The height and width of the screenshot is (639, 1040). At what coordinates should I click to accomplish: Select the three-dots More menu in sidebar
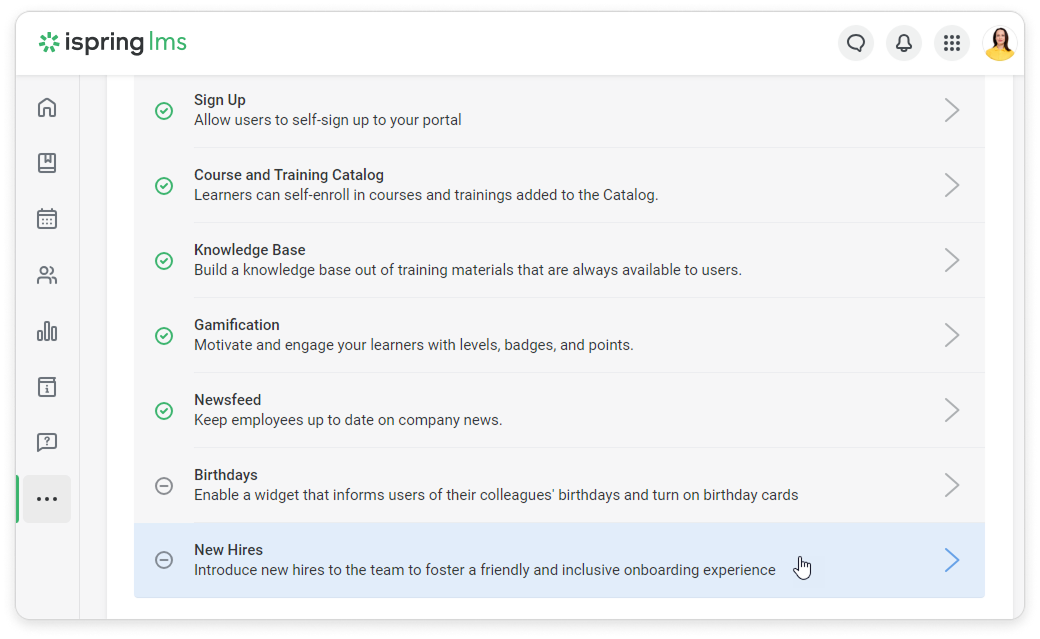(x=47, y=499)
